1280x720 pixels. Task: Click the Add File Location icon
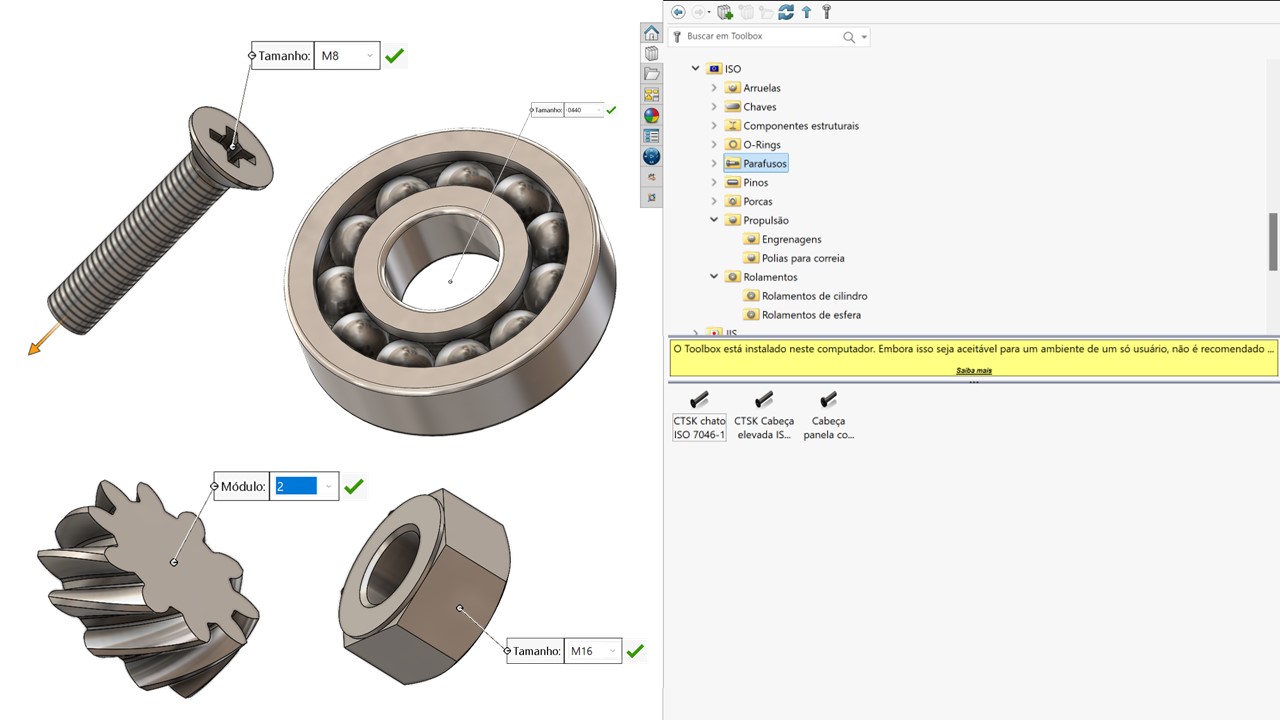[x=746, y=12]
